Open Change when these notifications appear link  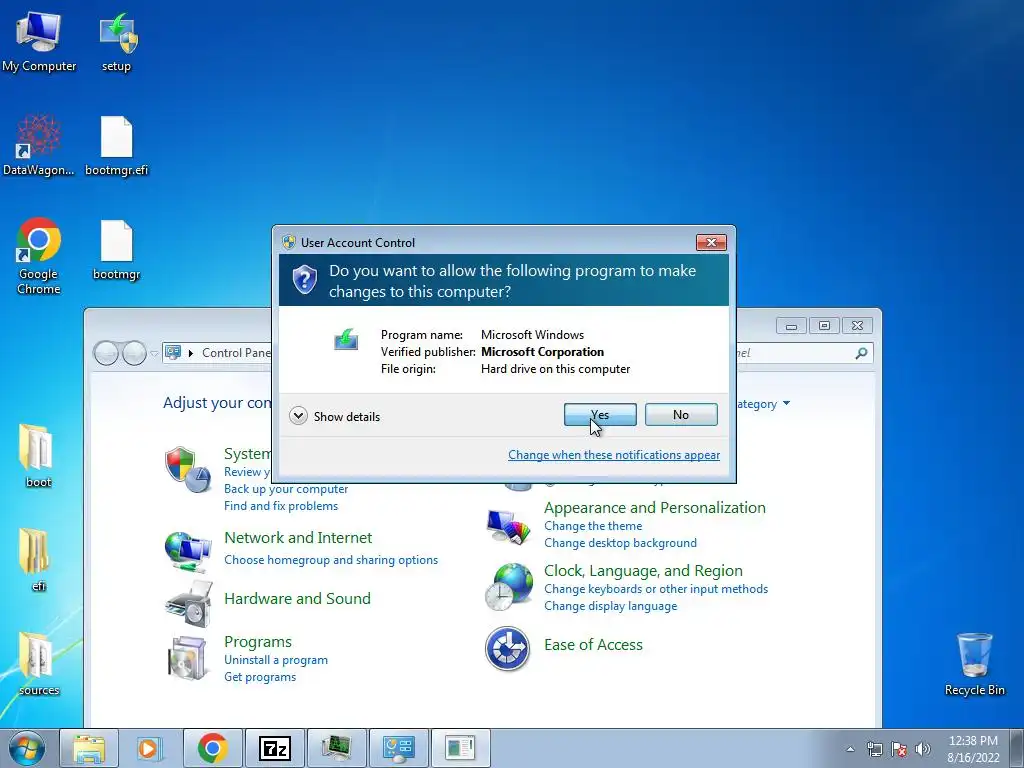[614, 455]
